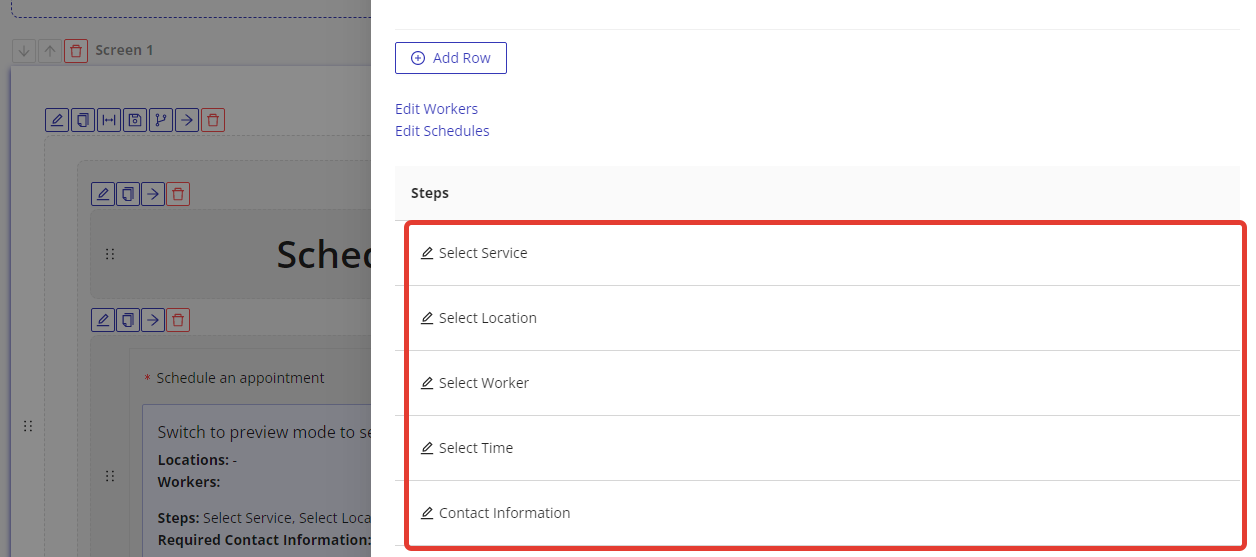Click the red trash icon above the large heading block
1256x557 pixels.
pyautogui.click(x=178, y=194)
